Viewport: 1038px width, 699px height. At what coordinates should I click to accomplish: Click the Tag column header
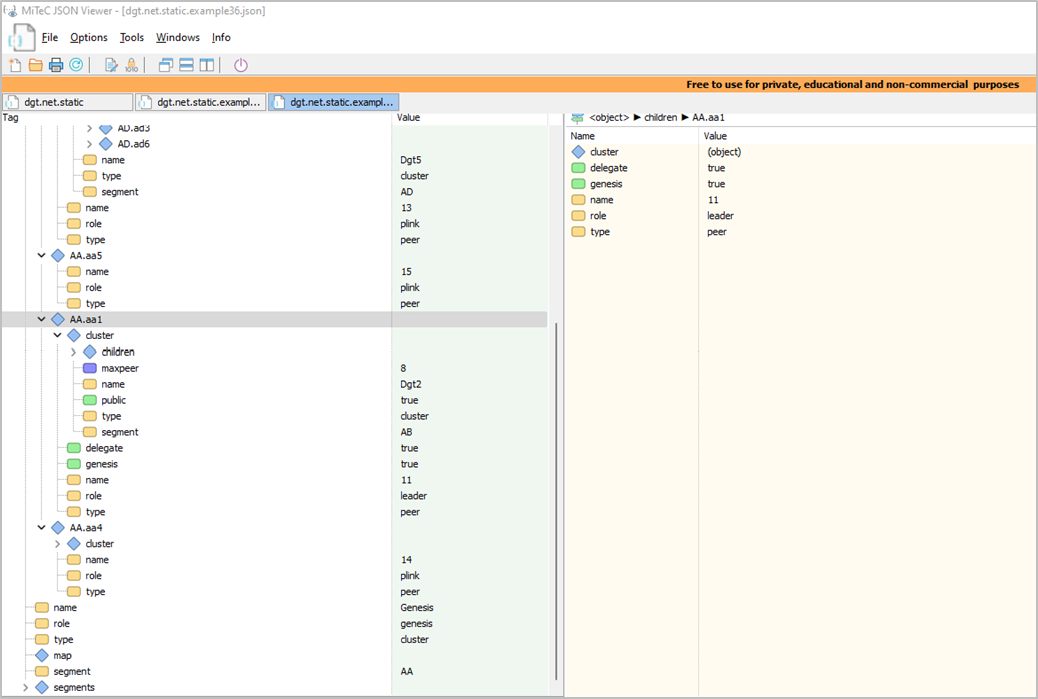(x=11, y=118)
